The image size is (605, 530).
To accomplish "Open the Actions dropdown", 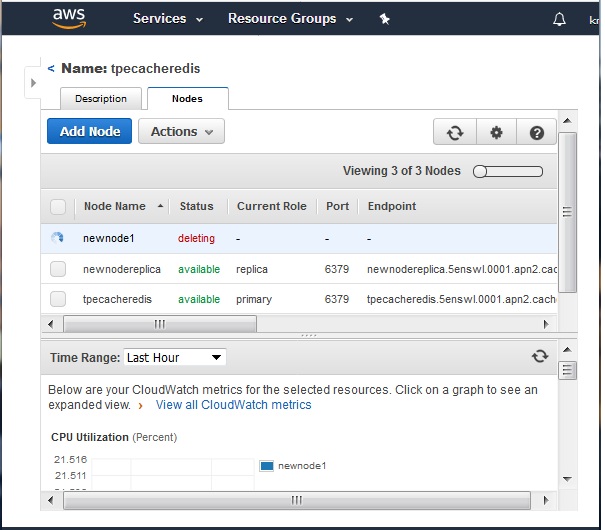I will click(181, 131).
